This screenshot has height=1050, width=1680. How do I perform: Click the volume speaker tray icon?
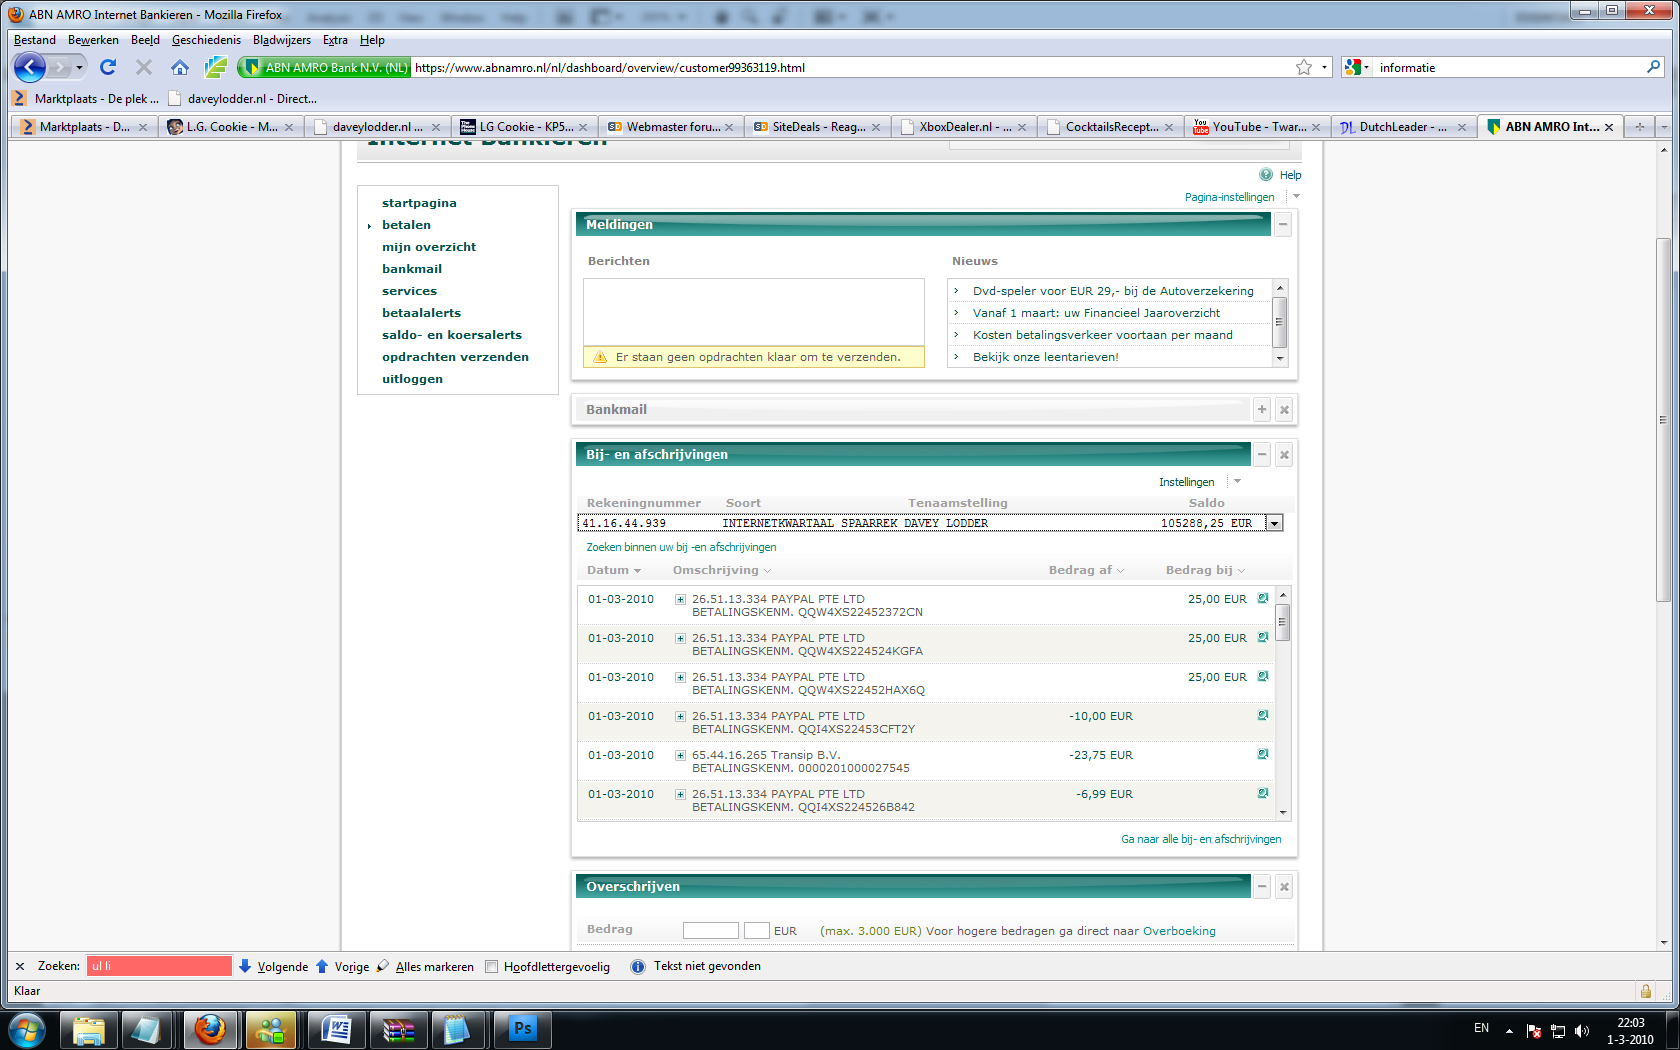click(1582, 1030)
